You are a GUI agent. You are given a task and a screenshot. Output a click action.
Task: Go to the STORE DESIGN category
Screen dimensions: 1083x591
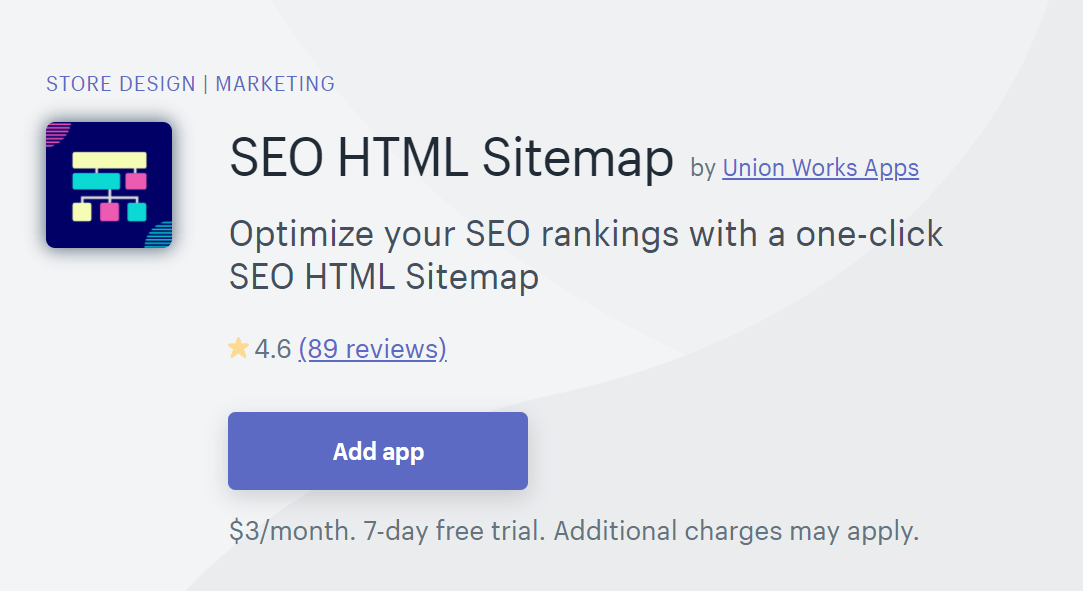[x=121, y=84]
